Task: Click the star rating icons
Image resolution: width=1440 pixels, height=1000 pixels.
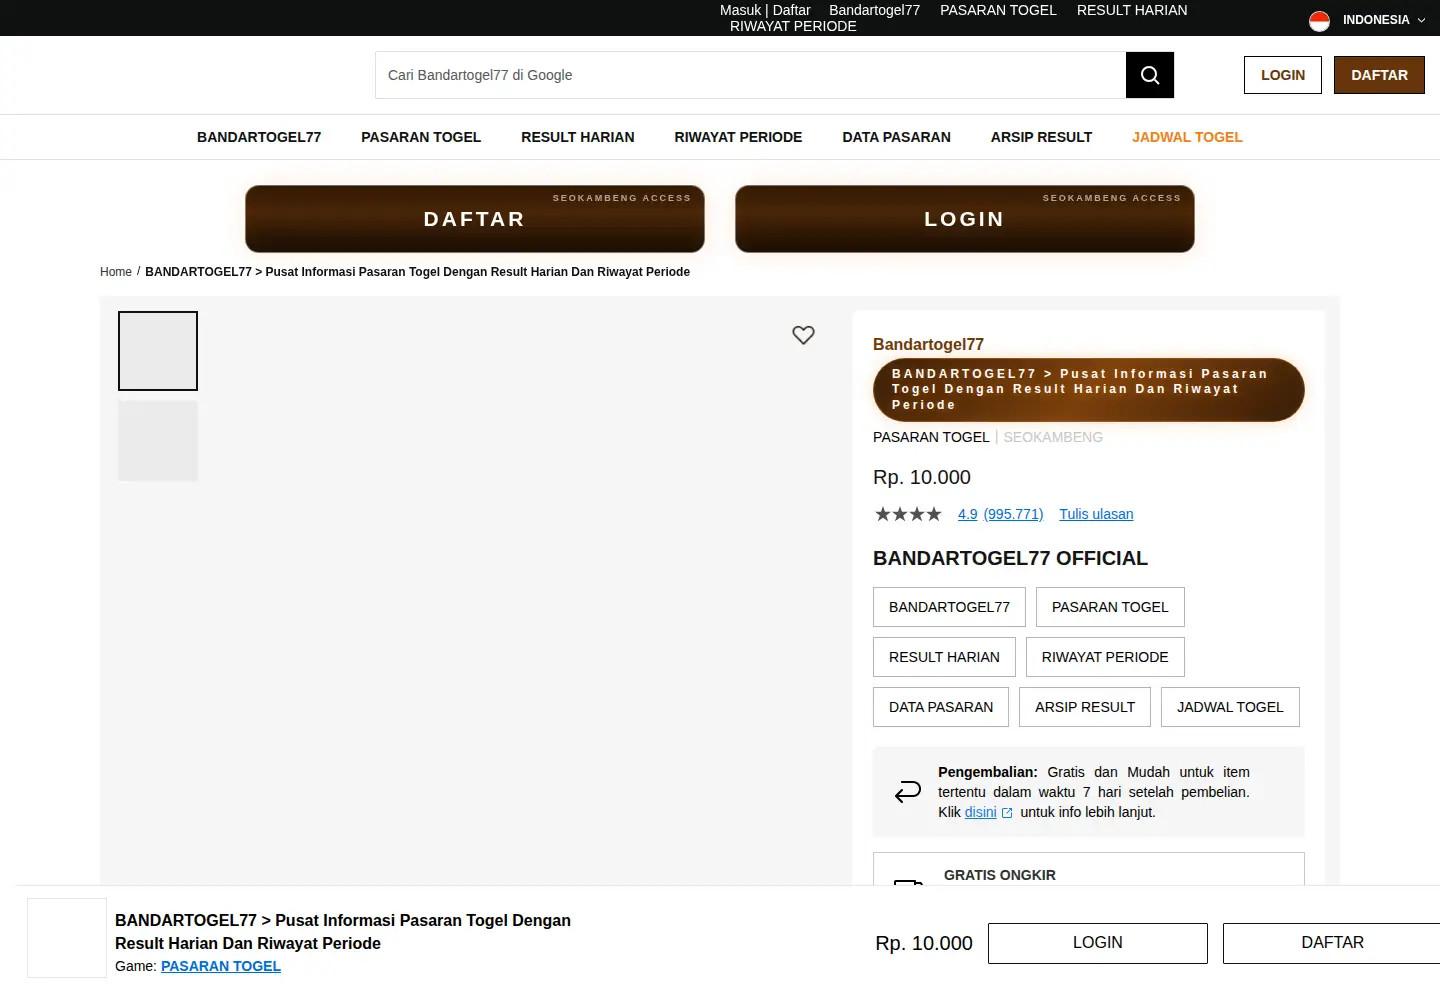Action: 908,514
